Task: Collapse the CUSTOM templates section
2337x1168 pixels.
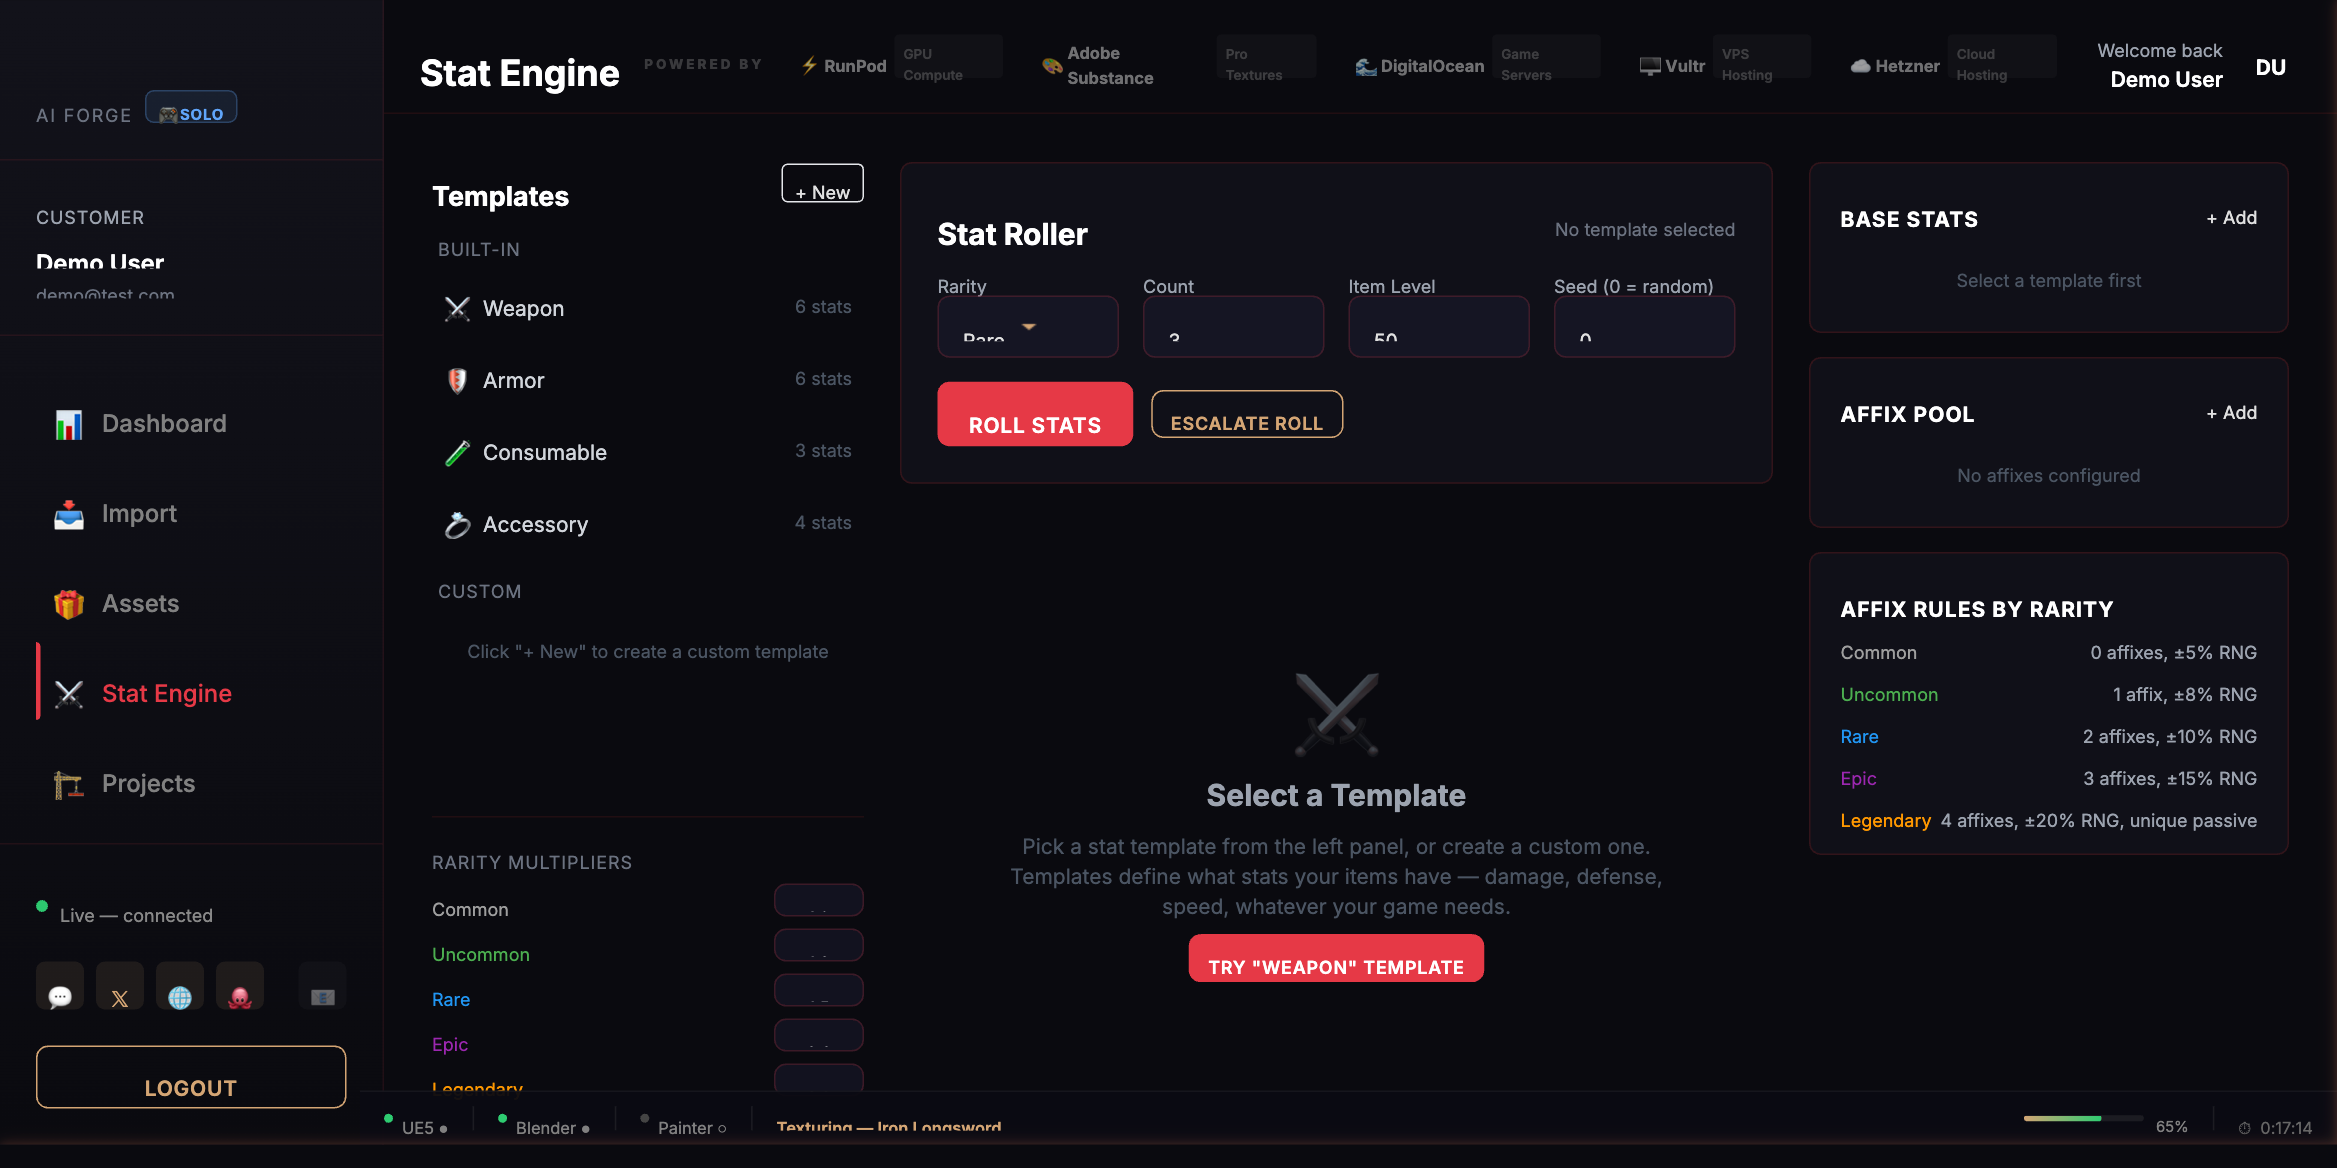Action: point(479,591)
